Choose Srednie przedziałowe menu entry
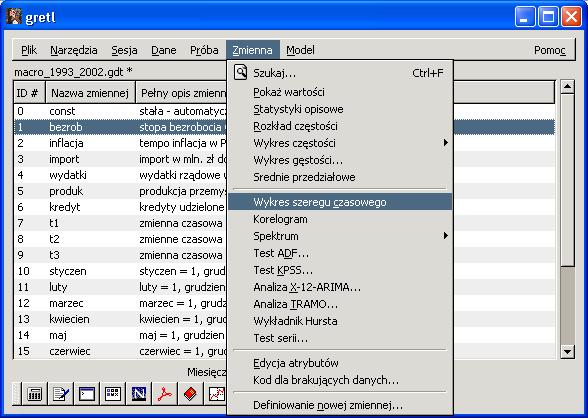 tap(340, 177)
